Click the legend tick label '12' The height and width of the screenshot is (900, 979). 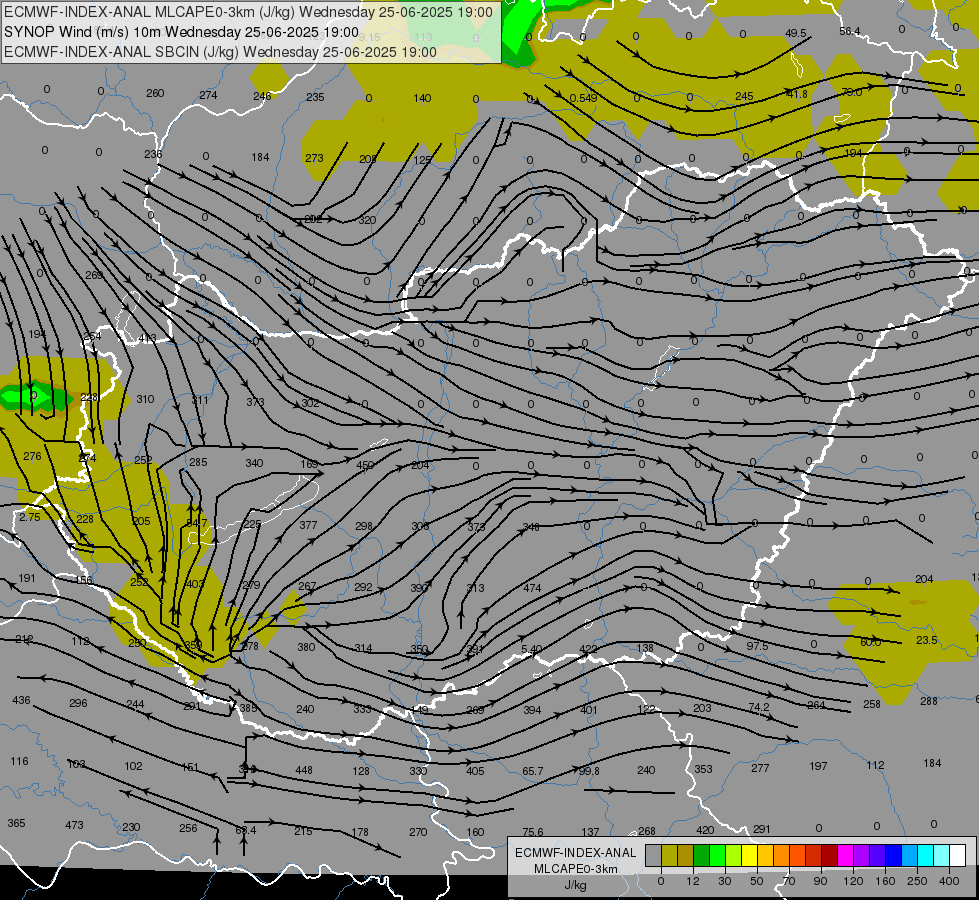pos(693,881)
